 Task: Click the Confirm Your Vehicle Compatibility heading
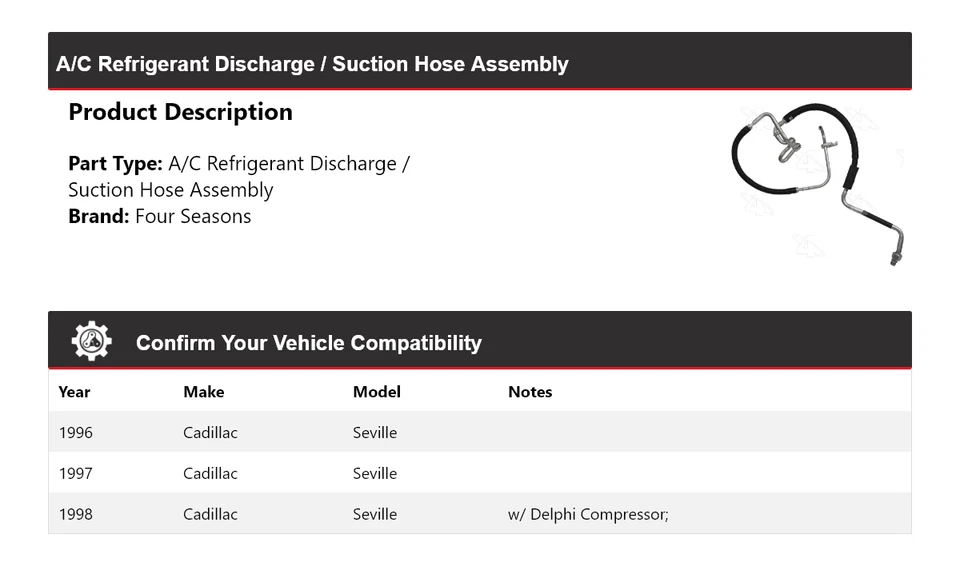[308, 343]
